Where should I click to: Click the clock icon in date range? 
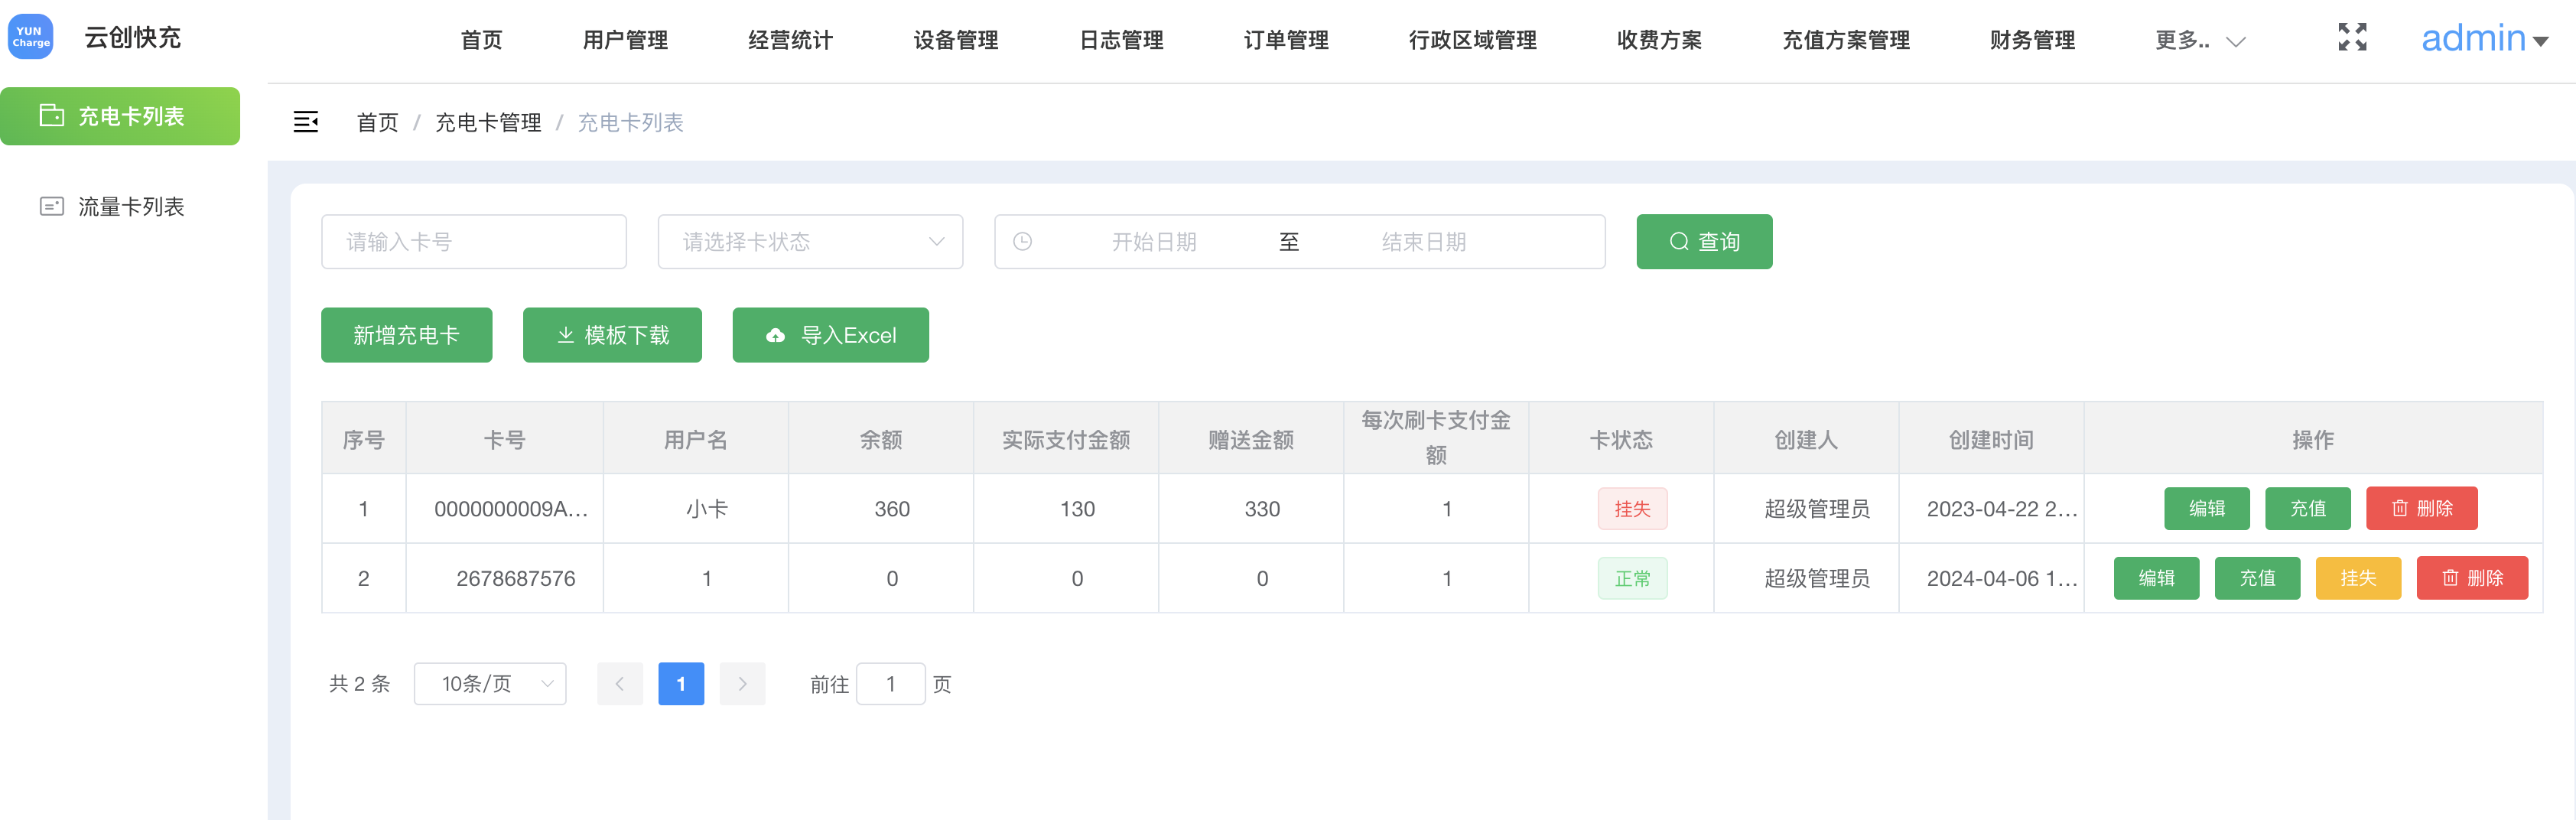click(1022, 241)
